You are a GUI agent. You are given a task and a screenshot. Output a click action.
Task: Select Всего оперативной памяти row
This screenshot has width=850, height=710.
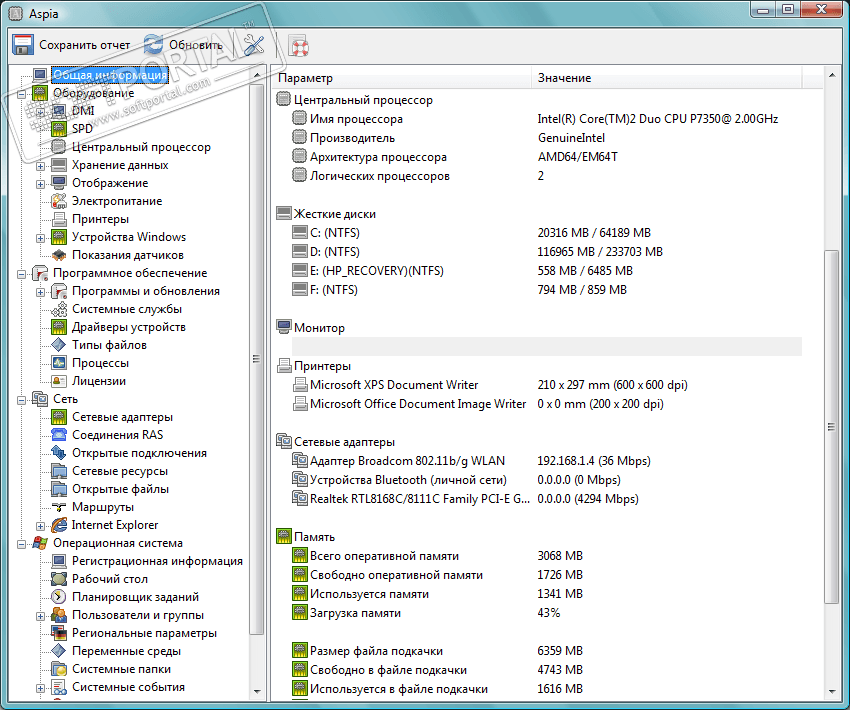point(546,556)
